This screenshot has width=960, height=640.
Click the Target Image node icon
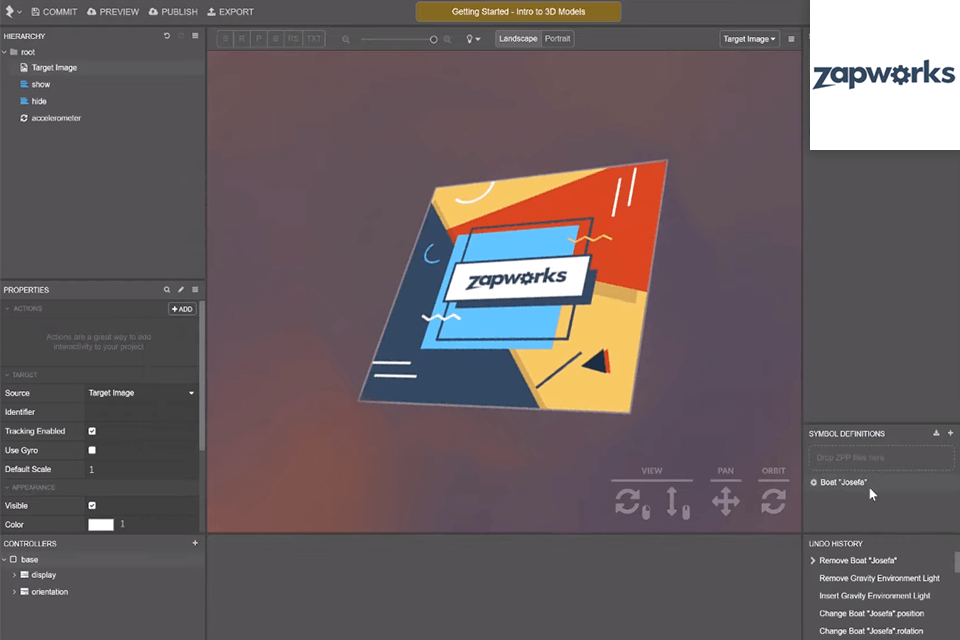coord(24,68)
